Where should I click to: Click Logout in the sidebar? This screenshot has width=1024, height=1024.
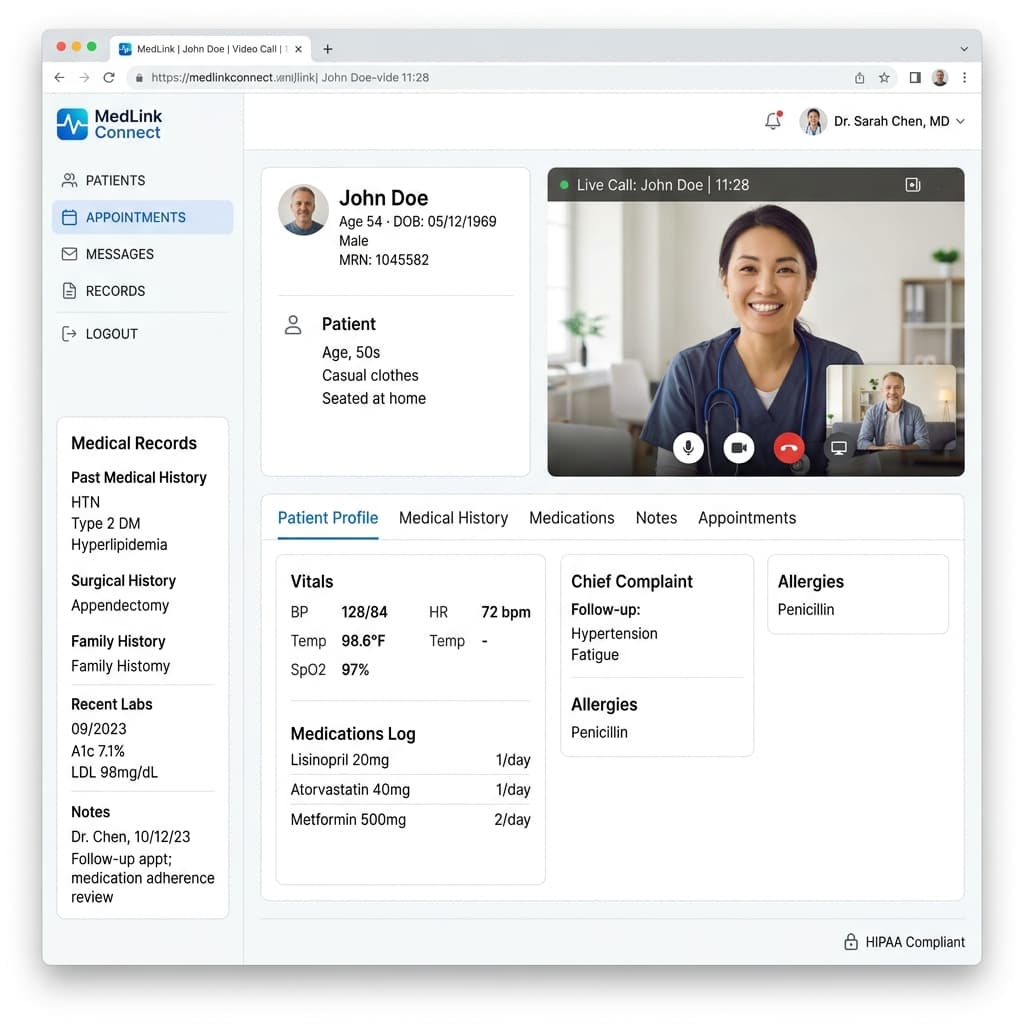click(142, 334)
